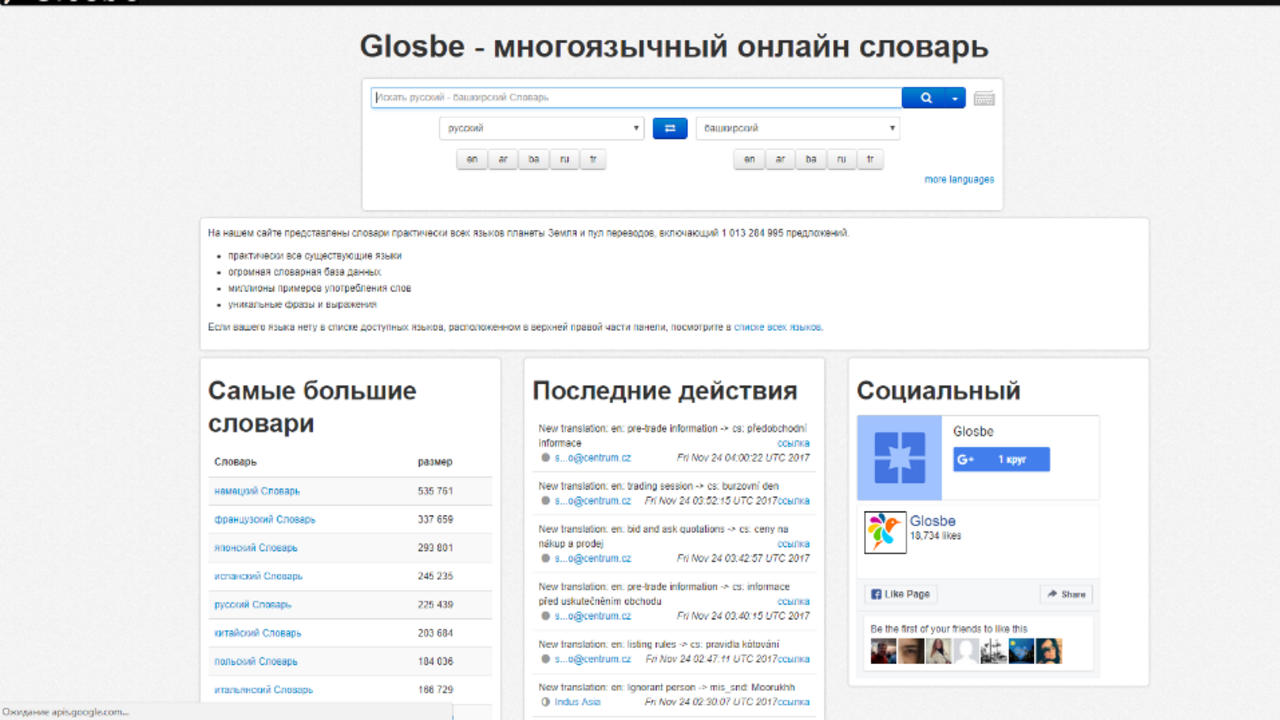
Task: Click Google+ '1 круг' follow button
Action: click(1001, 460)
